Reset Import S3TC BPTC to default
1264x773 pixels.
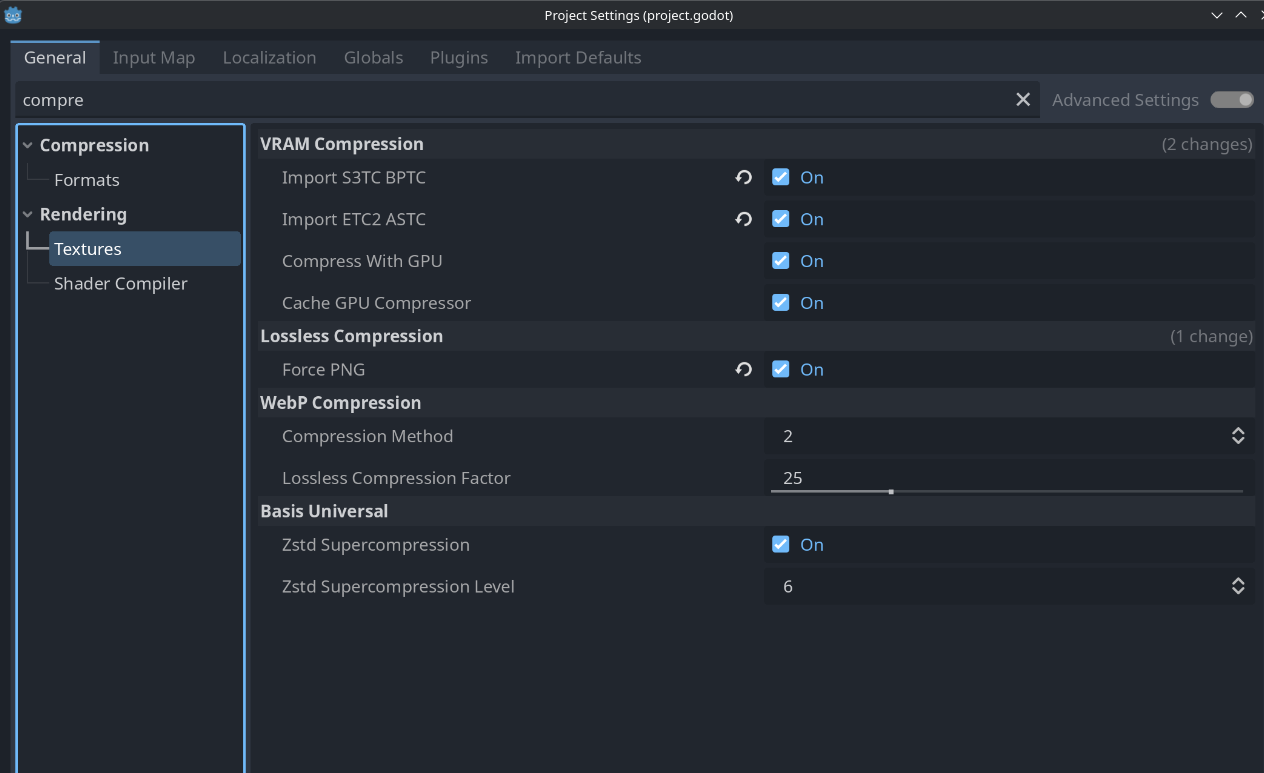[x=743, y=177]
